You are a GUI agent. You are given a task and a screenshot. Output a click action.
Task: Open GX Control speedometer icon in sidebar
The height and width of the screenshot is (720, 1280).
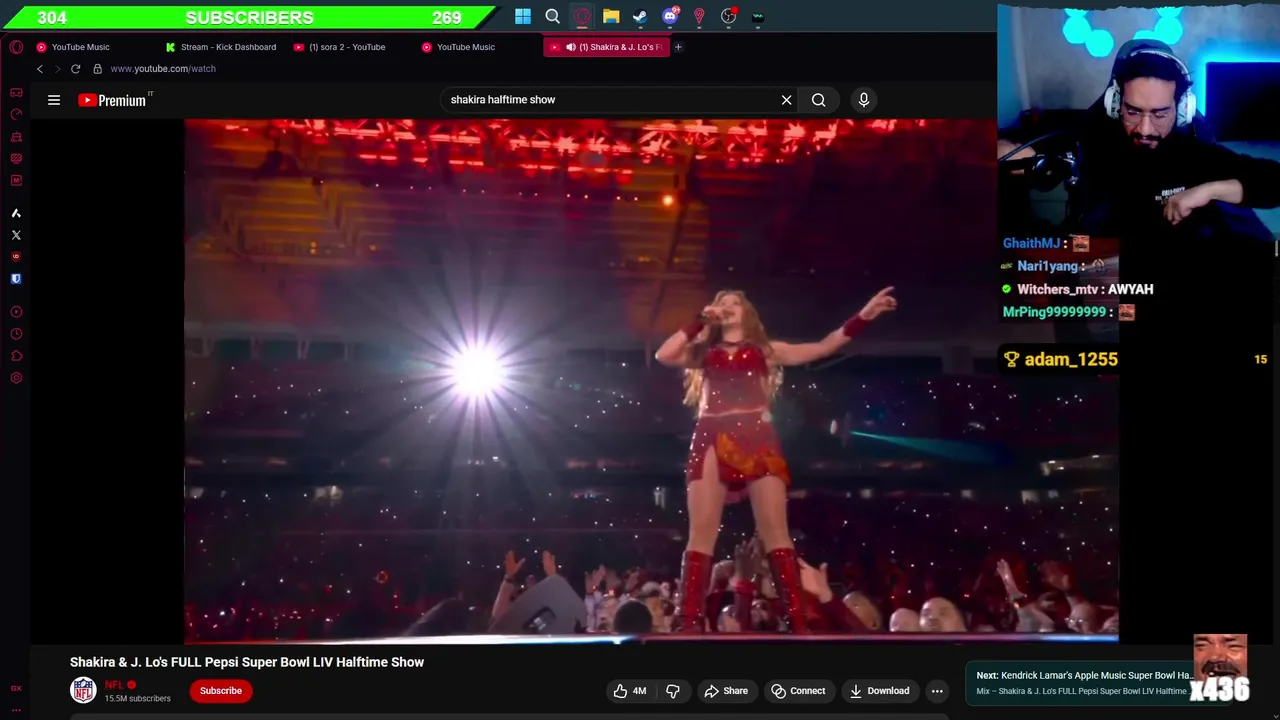click(x=16, y=114)
